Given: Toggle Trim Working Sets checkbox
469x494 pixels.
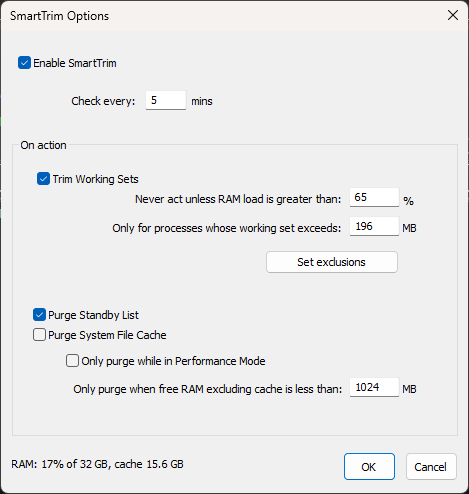Looking at the screenshot, I should (x=43, y=179).
